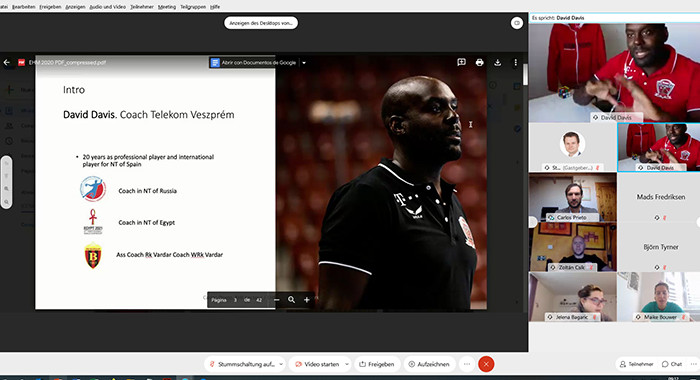
Task: Click the red leave meeting button
Action: tap(486, 364)
